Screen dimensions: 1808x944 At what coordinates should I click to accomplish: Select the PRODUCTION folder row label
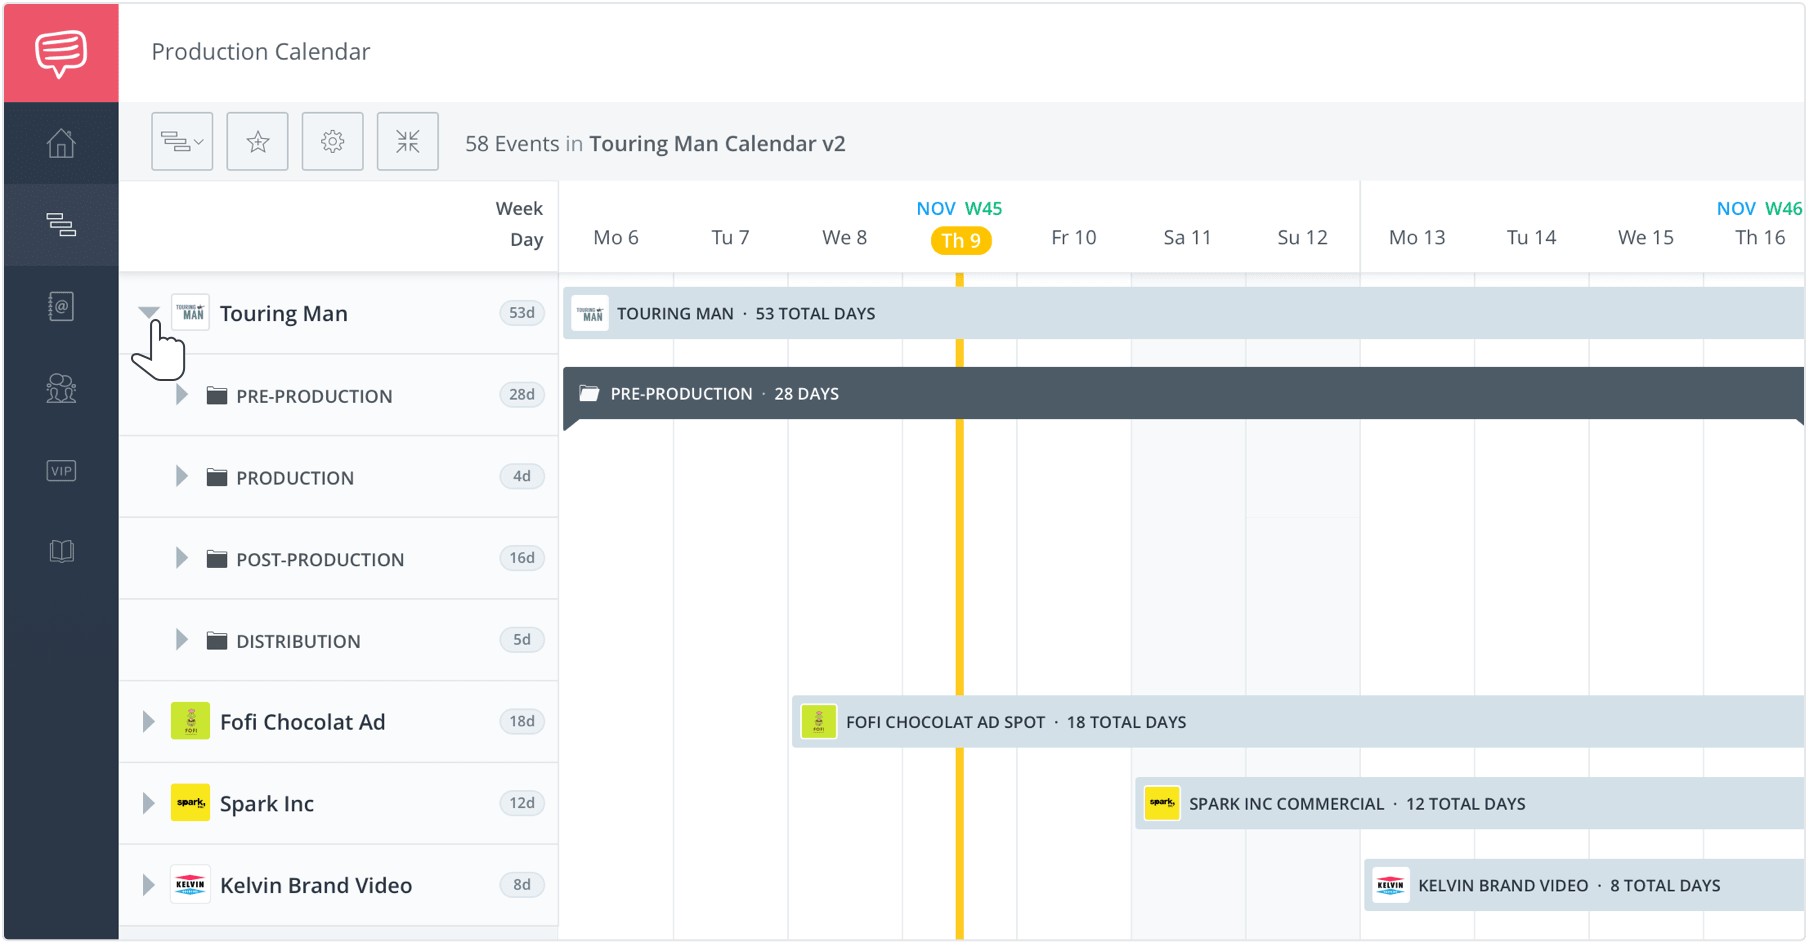[x=295, y=478]
